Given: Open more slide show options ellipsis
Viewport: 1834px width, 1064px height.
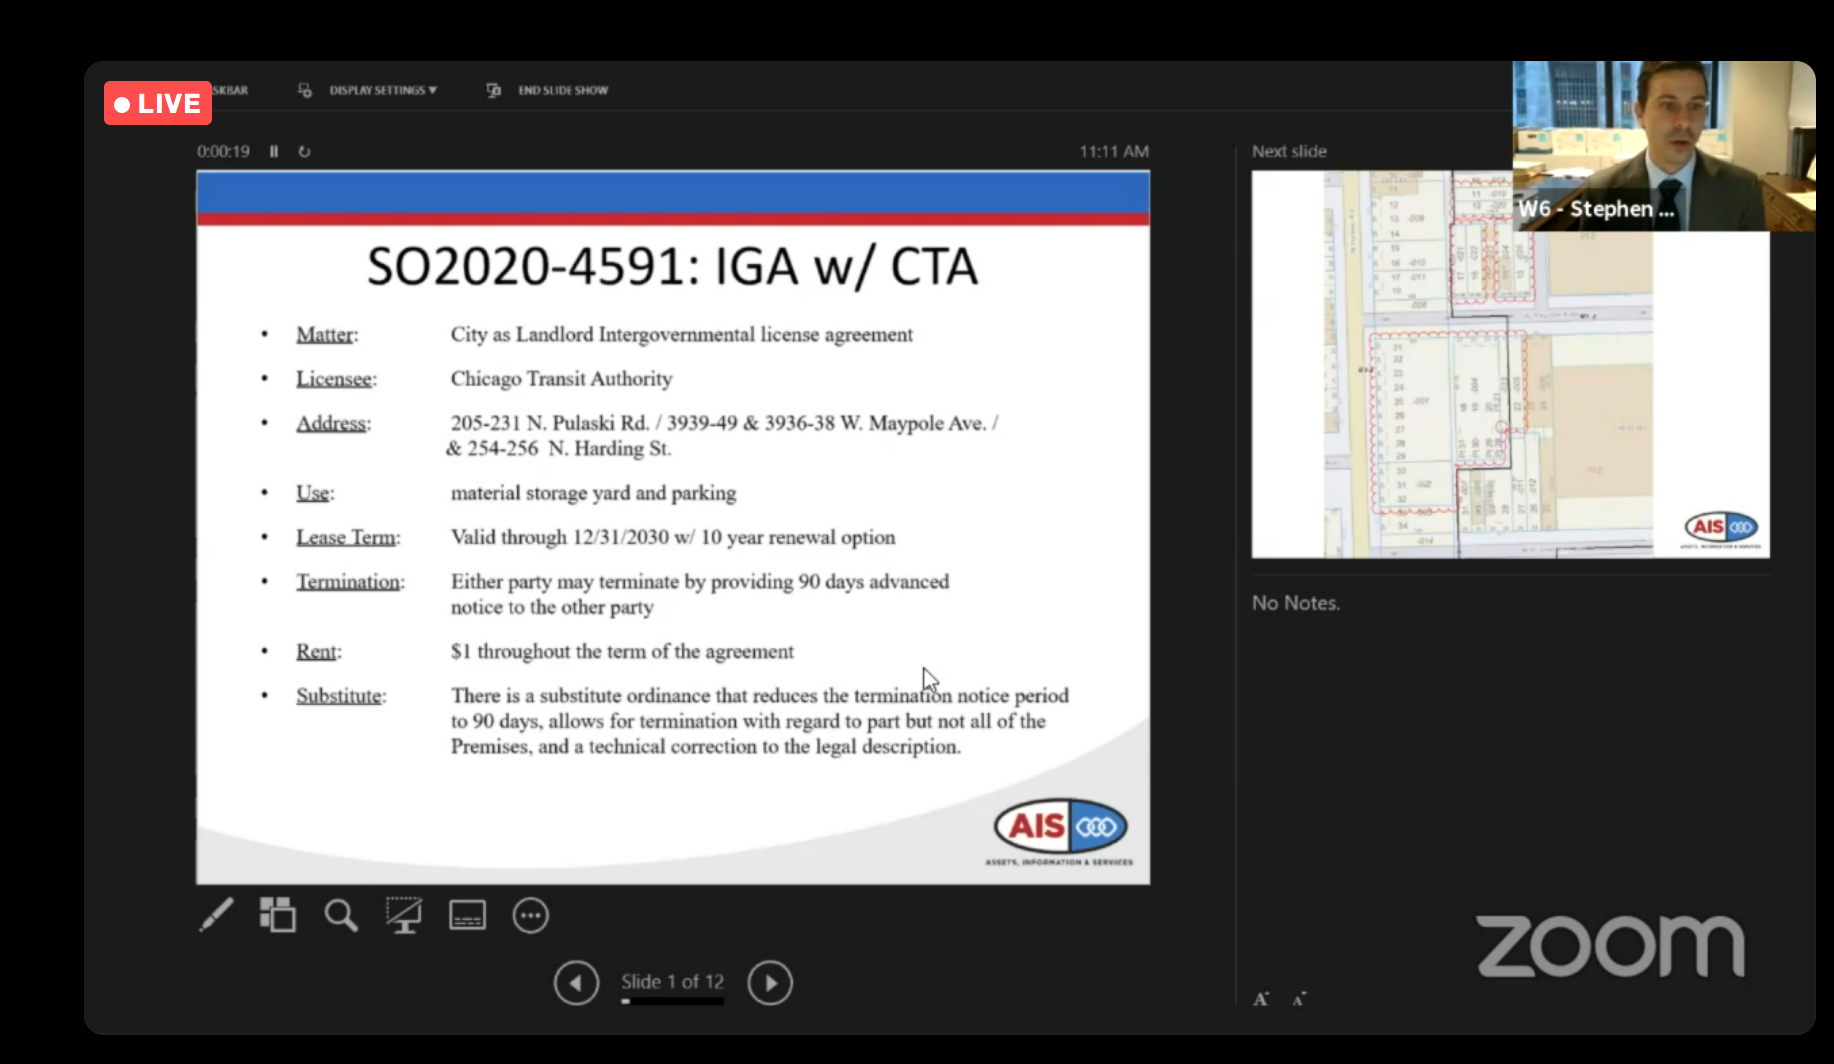Looking at the screenshot, I should point(531,915).
